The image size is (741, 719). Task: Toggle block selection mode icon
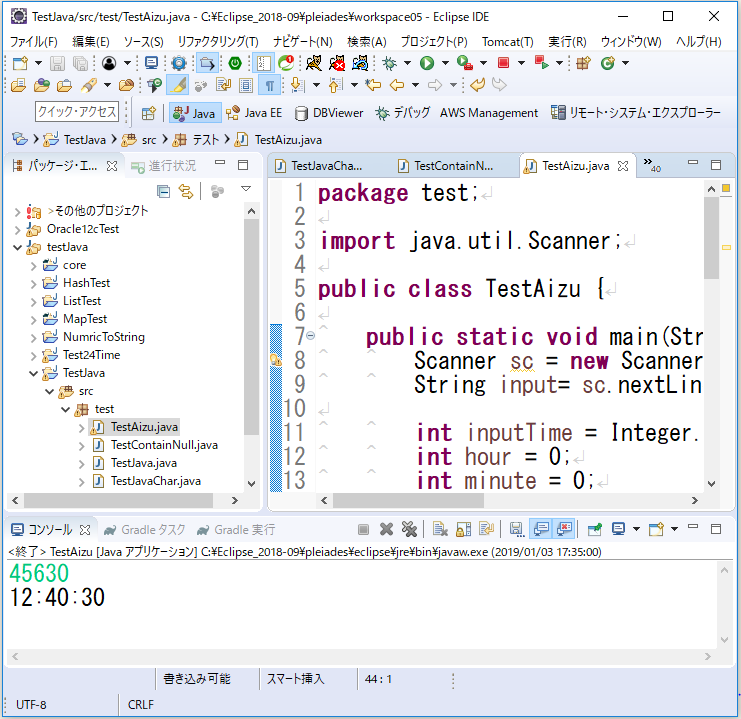tap(246, 86)
